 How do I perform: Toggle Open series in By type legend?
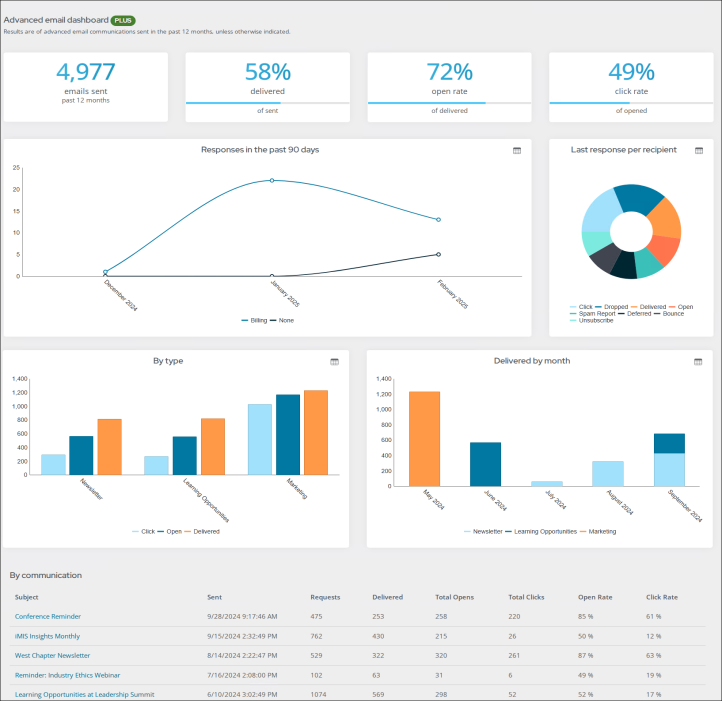pyautogui.click(x=169, y=532)
